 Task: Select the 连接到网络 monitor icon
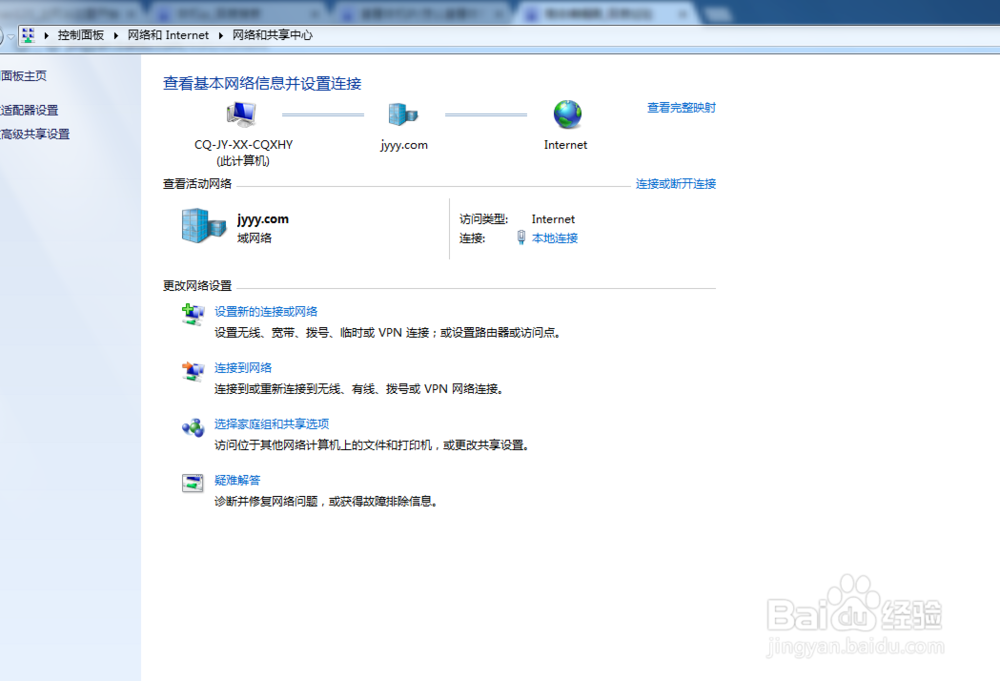[x=193, y=370]
